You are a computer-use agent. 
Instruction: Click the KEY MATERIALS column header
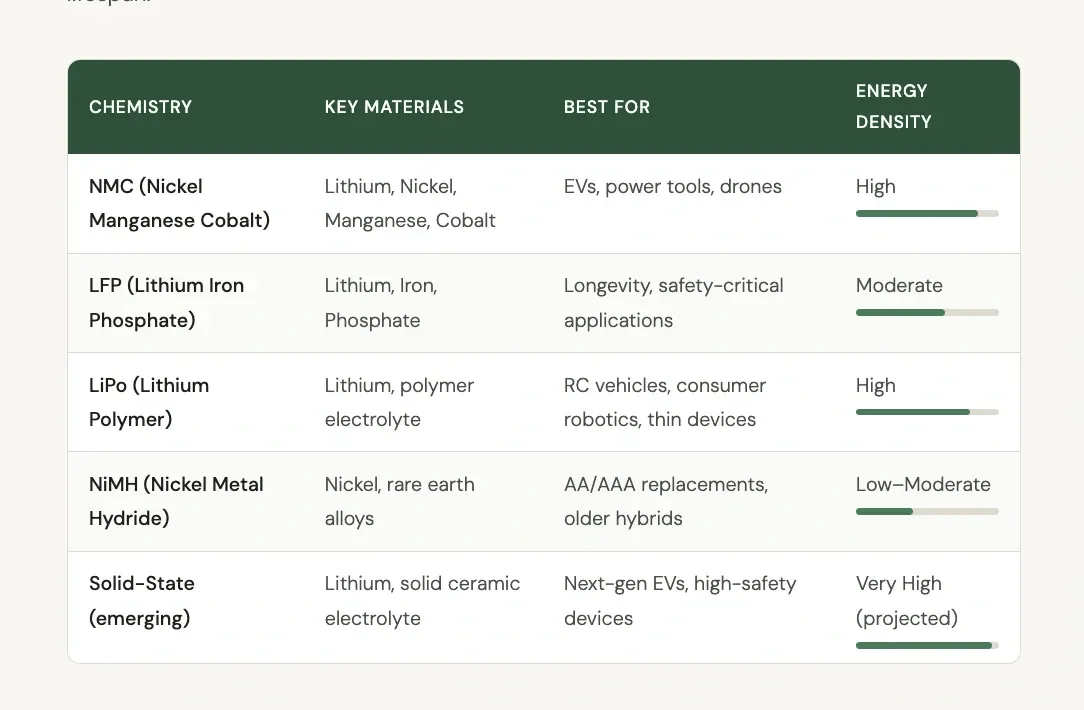tap(394, 107)
